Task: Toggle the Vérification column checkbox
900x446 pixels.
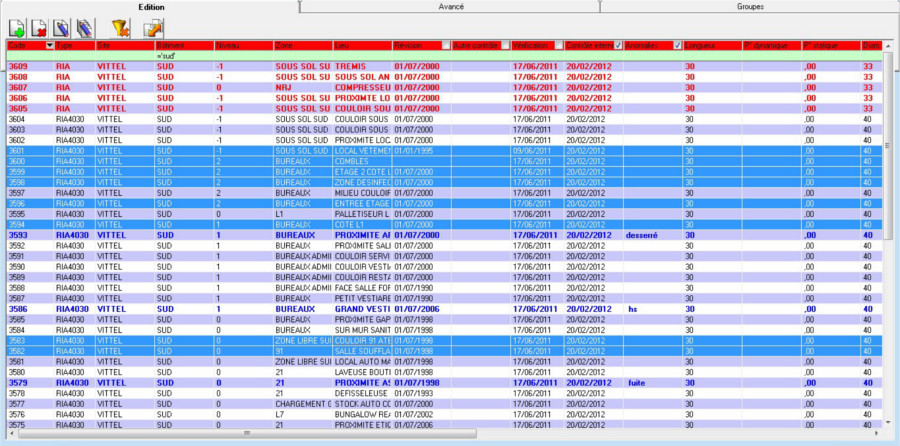Action: pyautogui.click(x=559, y=45)
